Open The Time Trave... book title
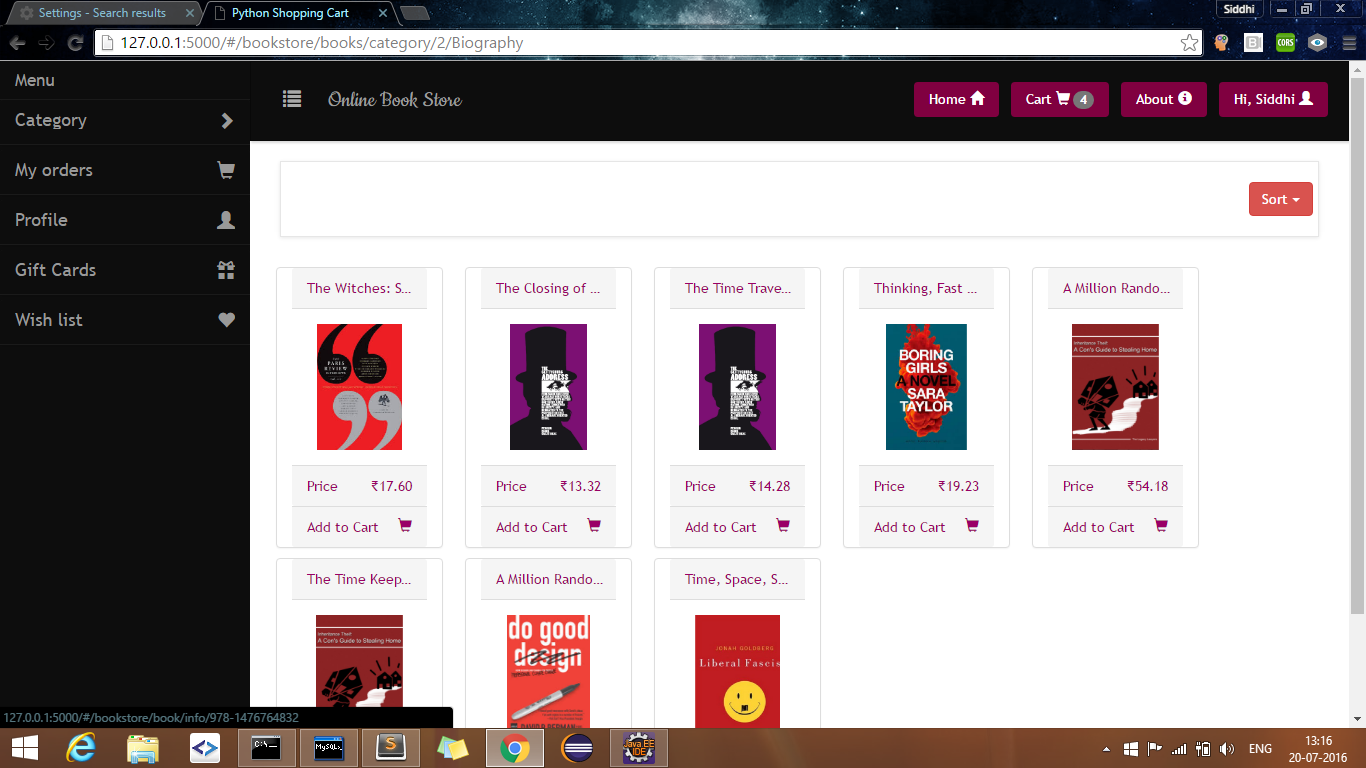Image resolution: width=1366 pixels, height=768 pixels. coord(738,288)
